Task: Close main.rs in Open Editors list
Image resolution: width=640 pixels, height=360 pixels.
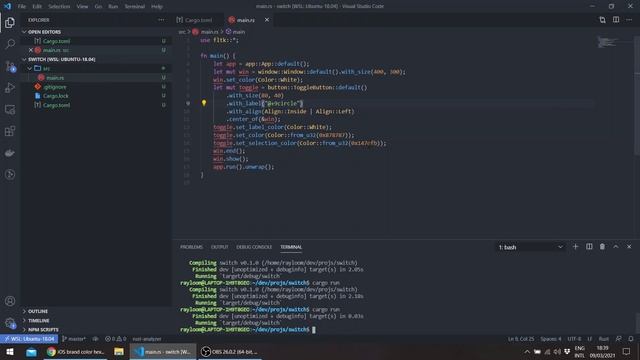Action: [31, 50]
